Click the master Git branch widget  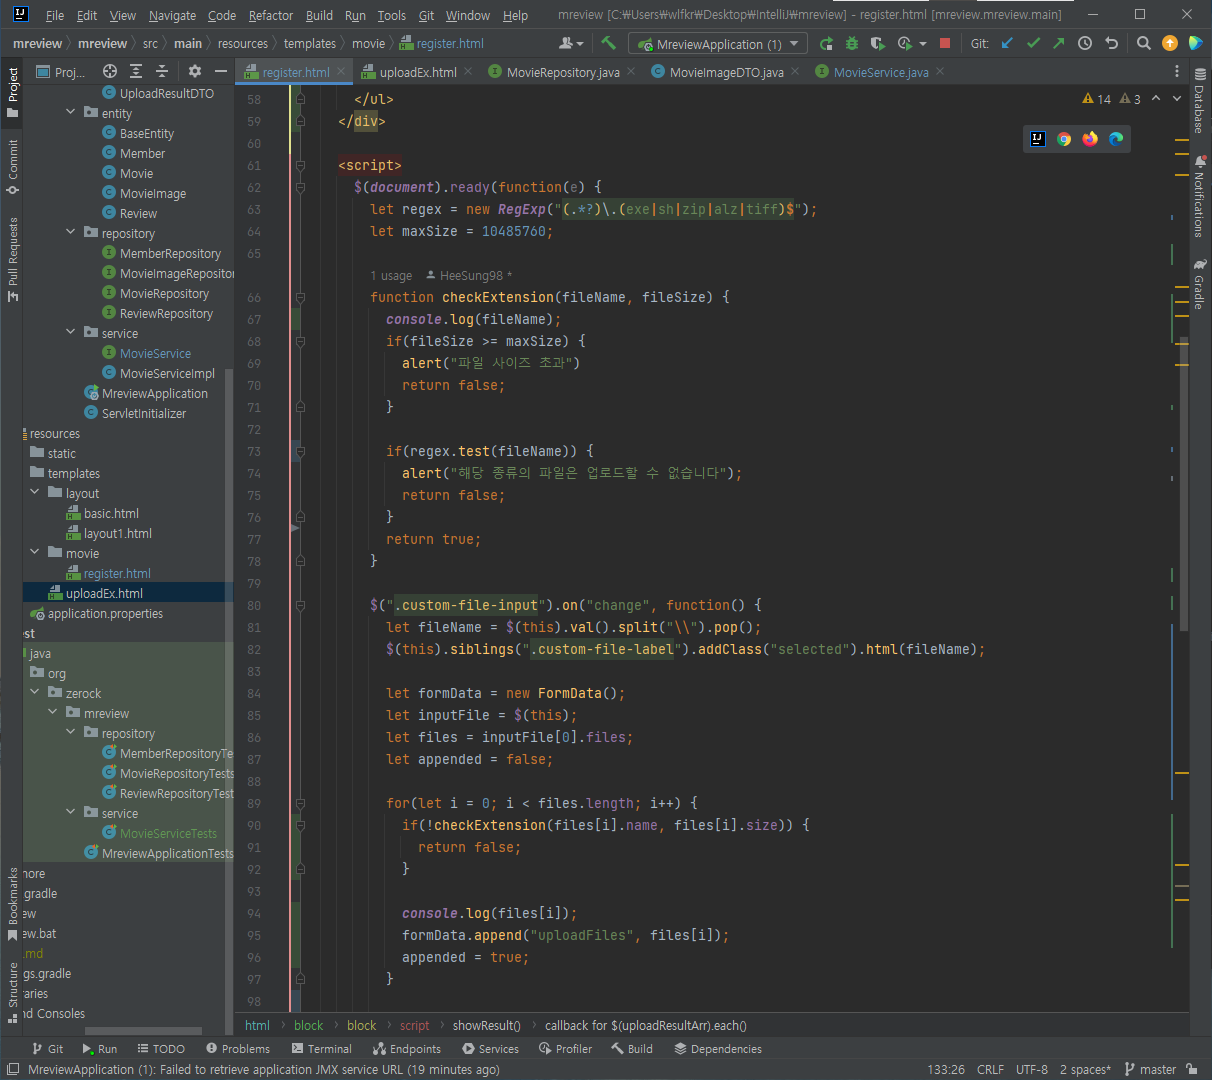click(1151, 1069)
